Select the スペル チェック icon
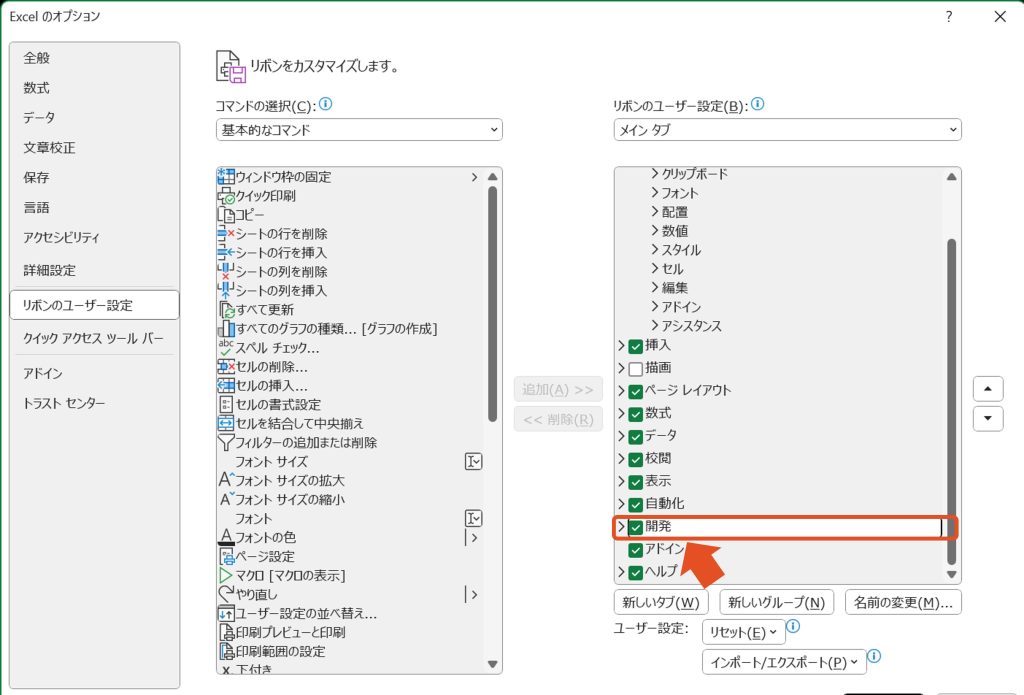The height and width of the screenshot is (695, 1024). (x=226, y=347)
